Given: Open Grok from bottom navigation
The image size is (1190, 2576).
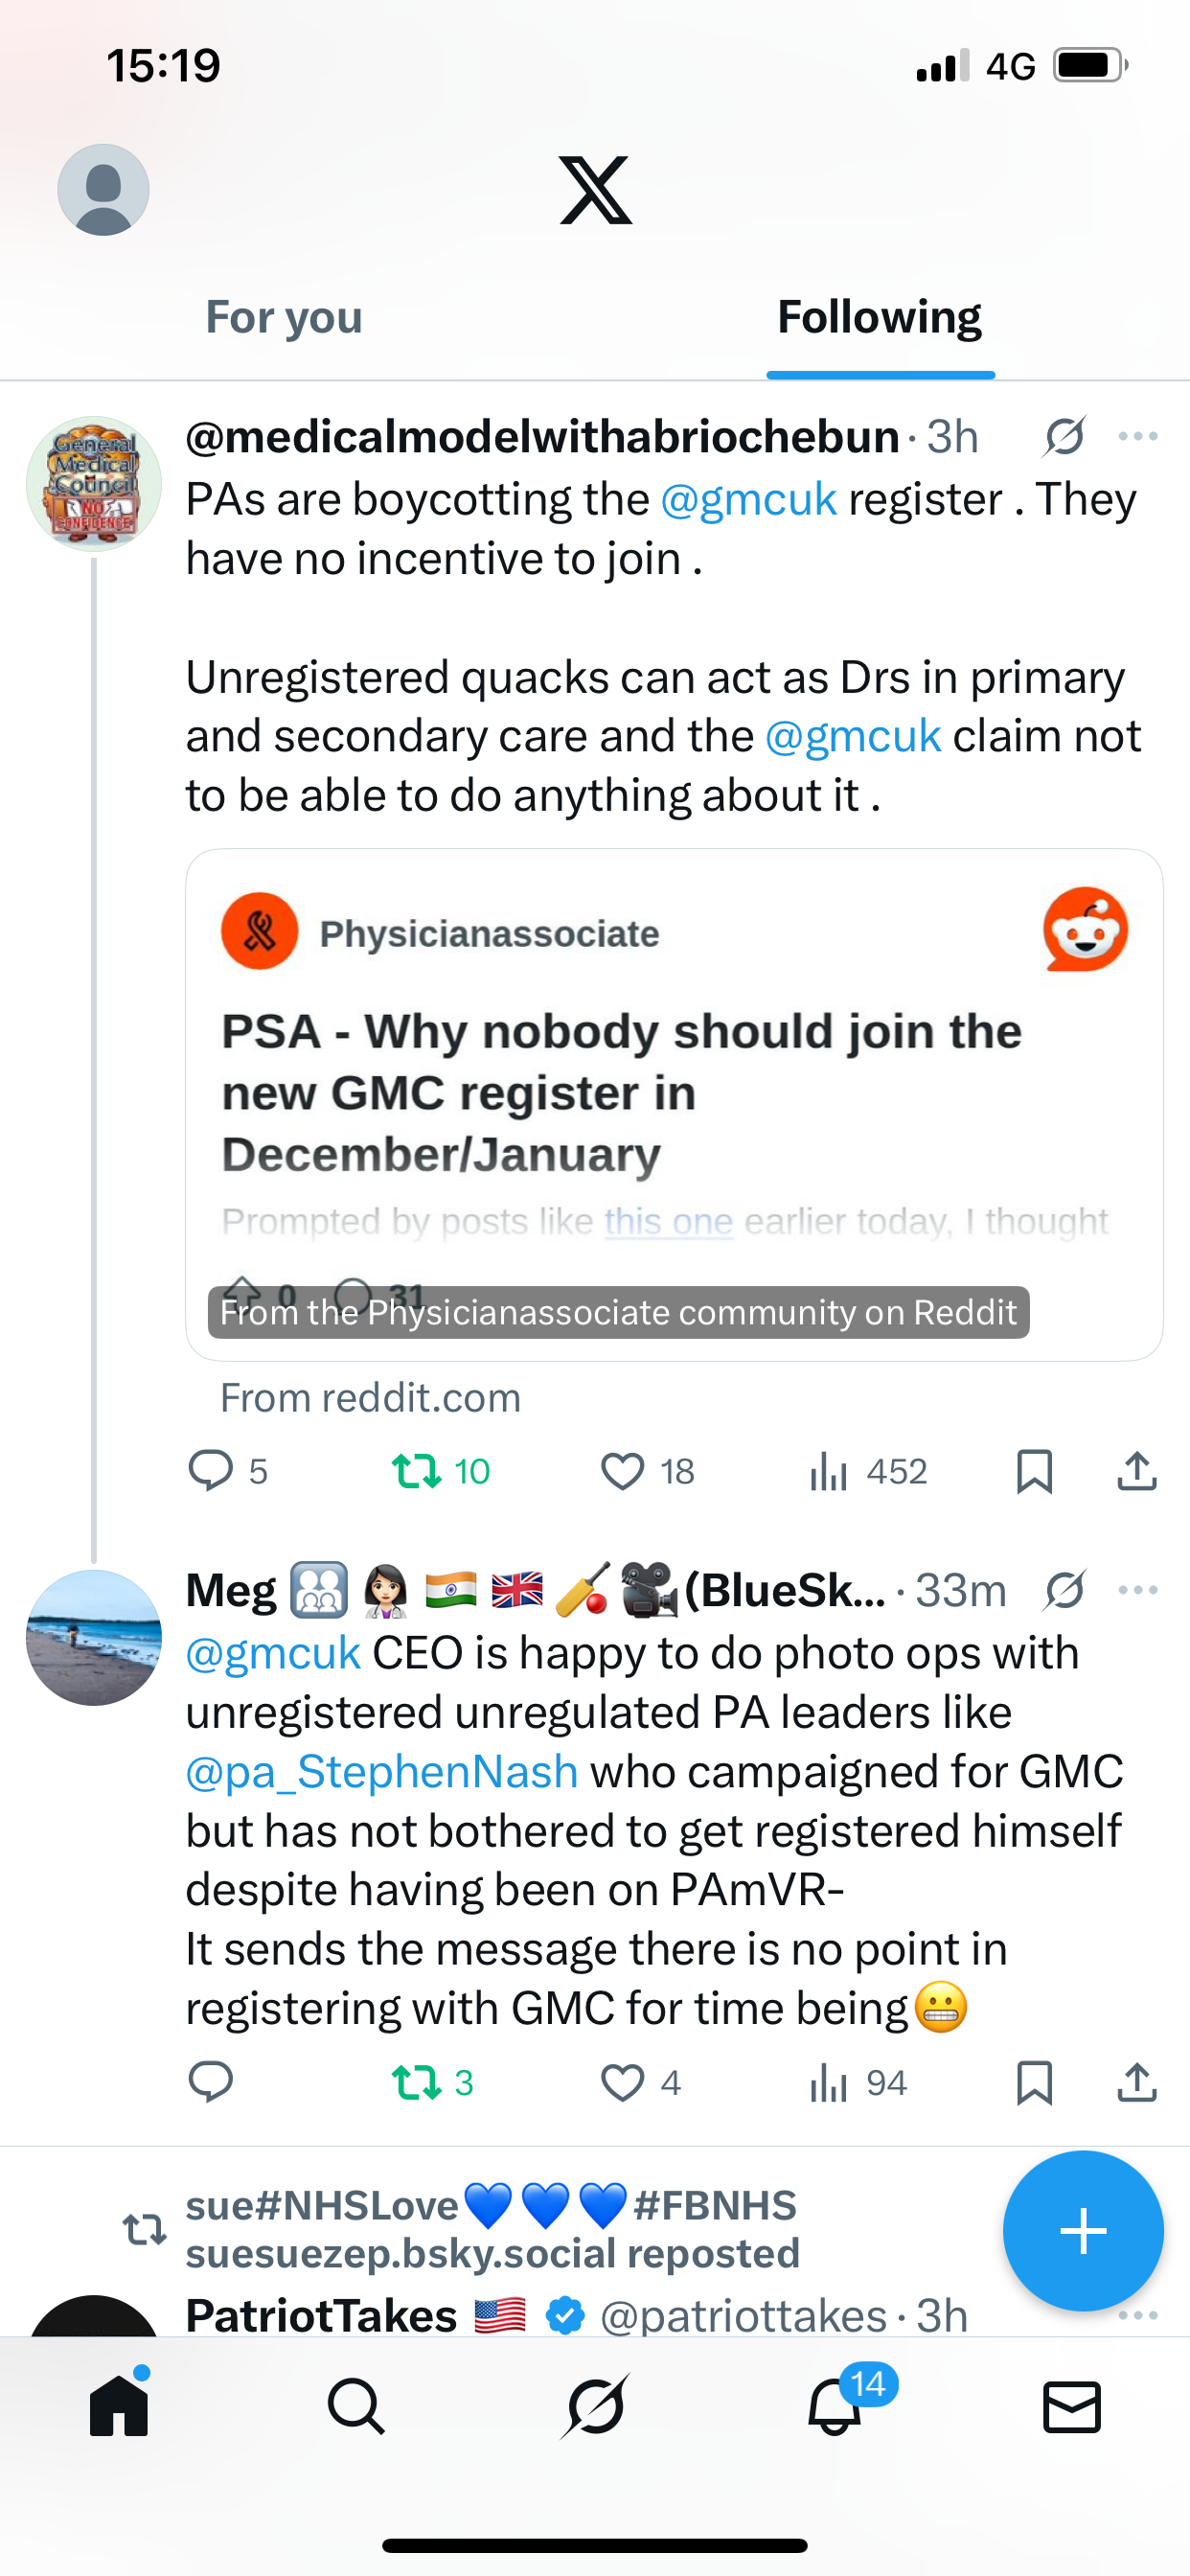Looking at the screenshot, I should tap(595, 2406).
